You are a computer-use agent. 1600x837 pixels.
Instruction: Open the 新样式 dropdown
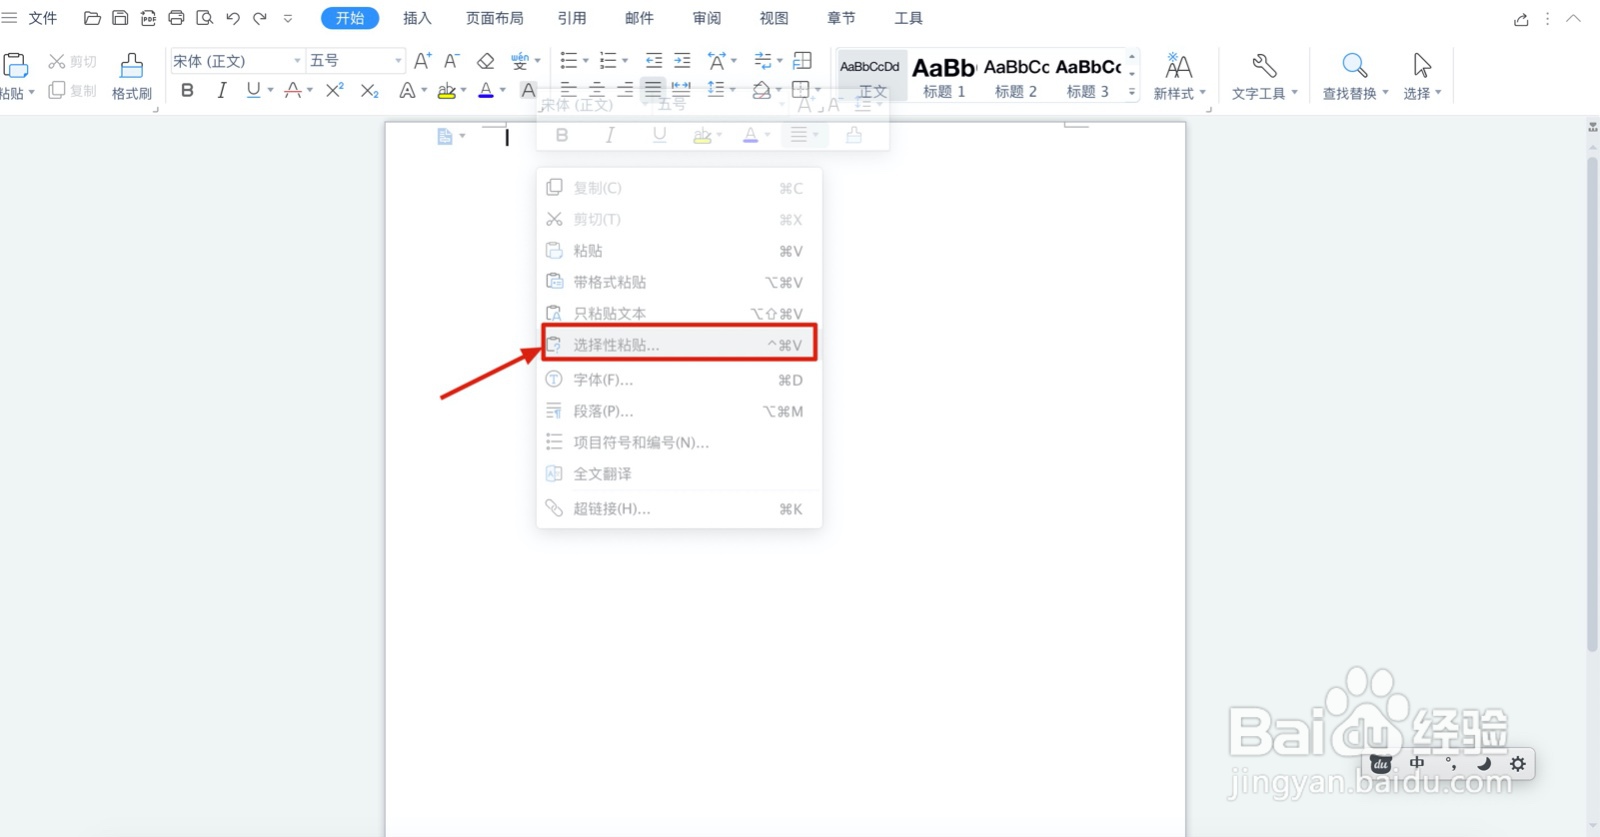coord(1179,77)
